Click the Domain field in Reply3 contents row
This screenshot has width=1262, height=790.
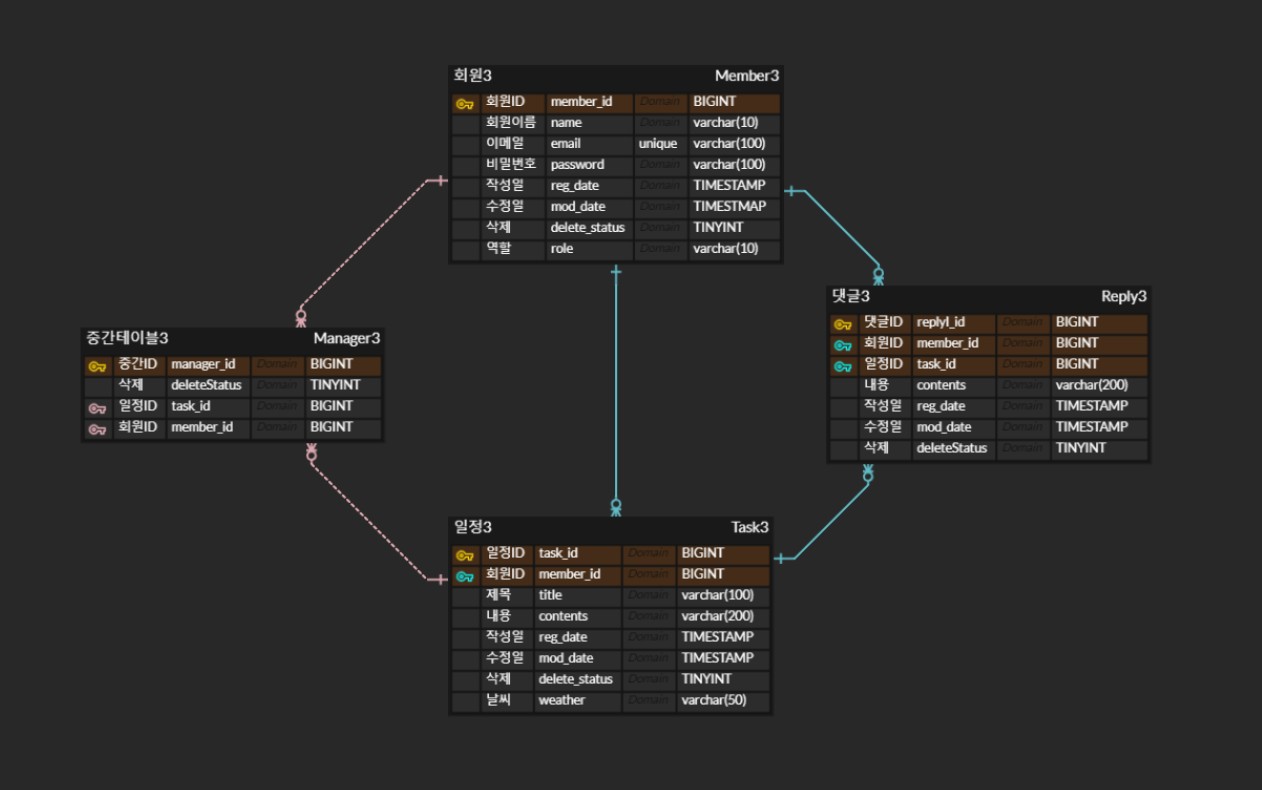point(1024,386)
